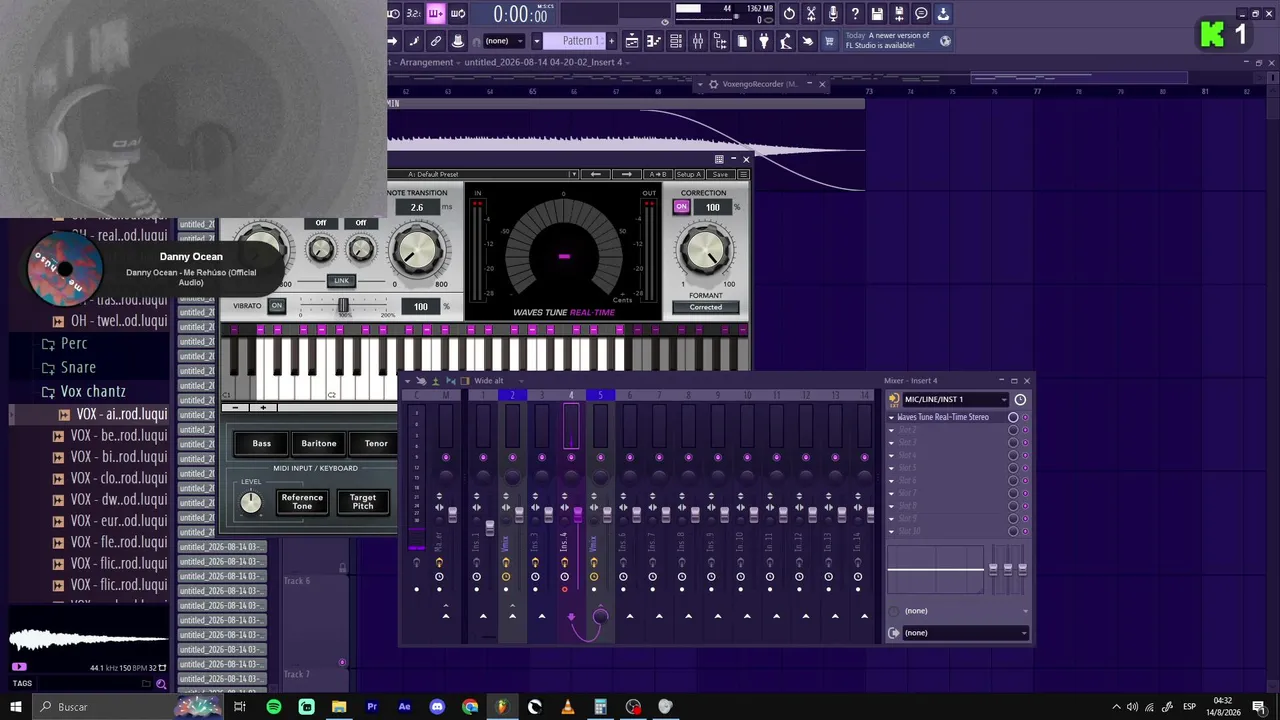Screen dimensions: 1280x720
Task: Click the shopping cart content library icon
Action: click(829, 41)
